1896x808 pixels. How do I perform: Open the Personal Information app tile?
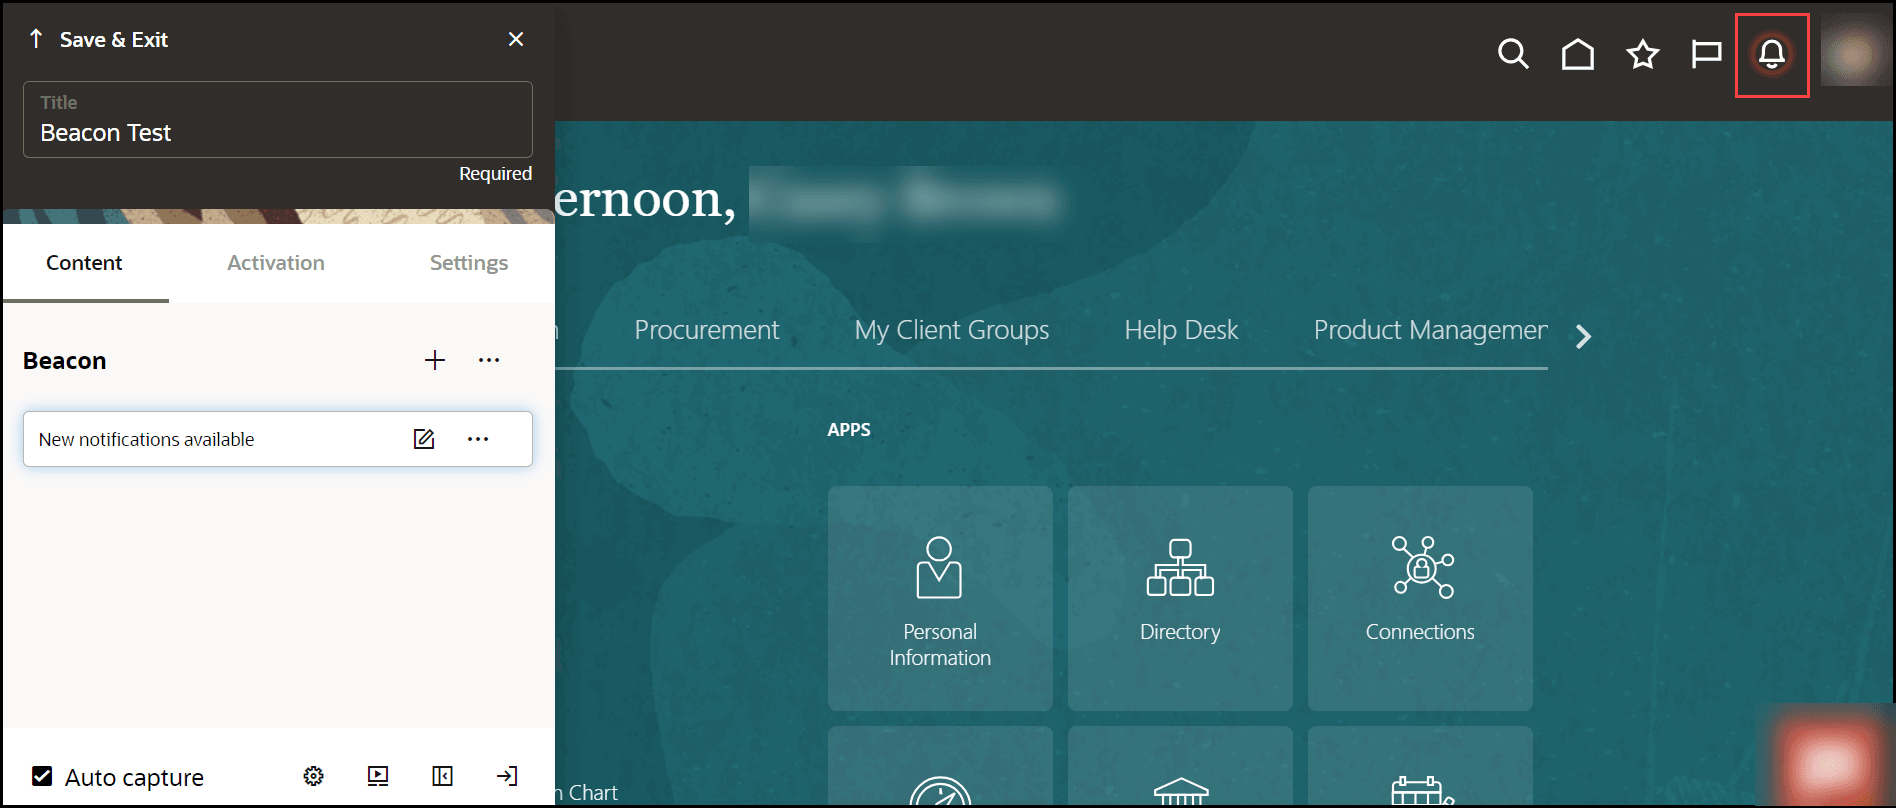pyautogui.click(x=940, y=598)
